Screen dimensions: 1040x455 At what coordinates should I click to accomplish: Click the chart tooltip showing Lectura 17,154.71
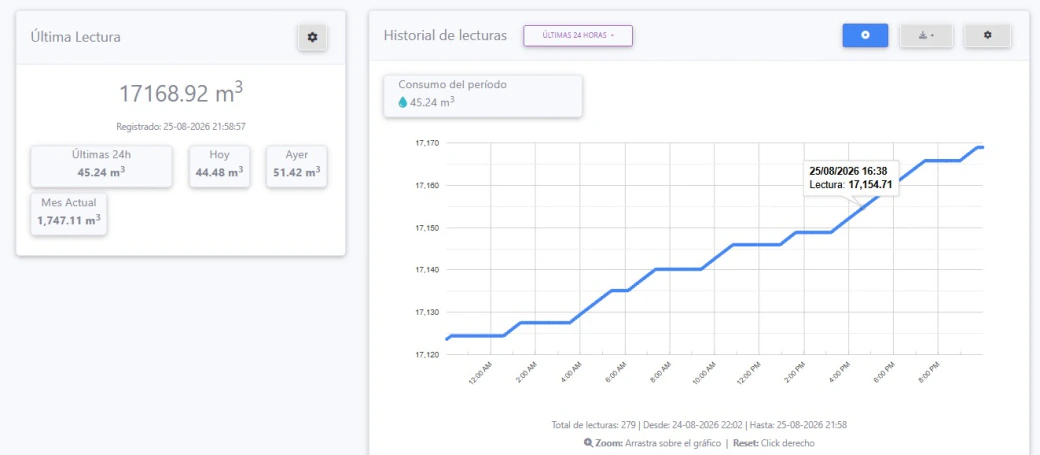[851, 178]
